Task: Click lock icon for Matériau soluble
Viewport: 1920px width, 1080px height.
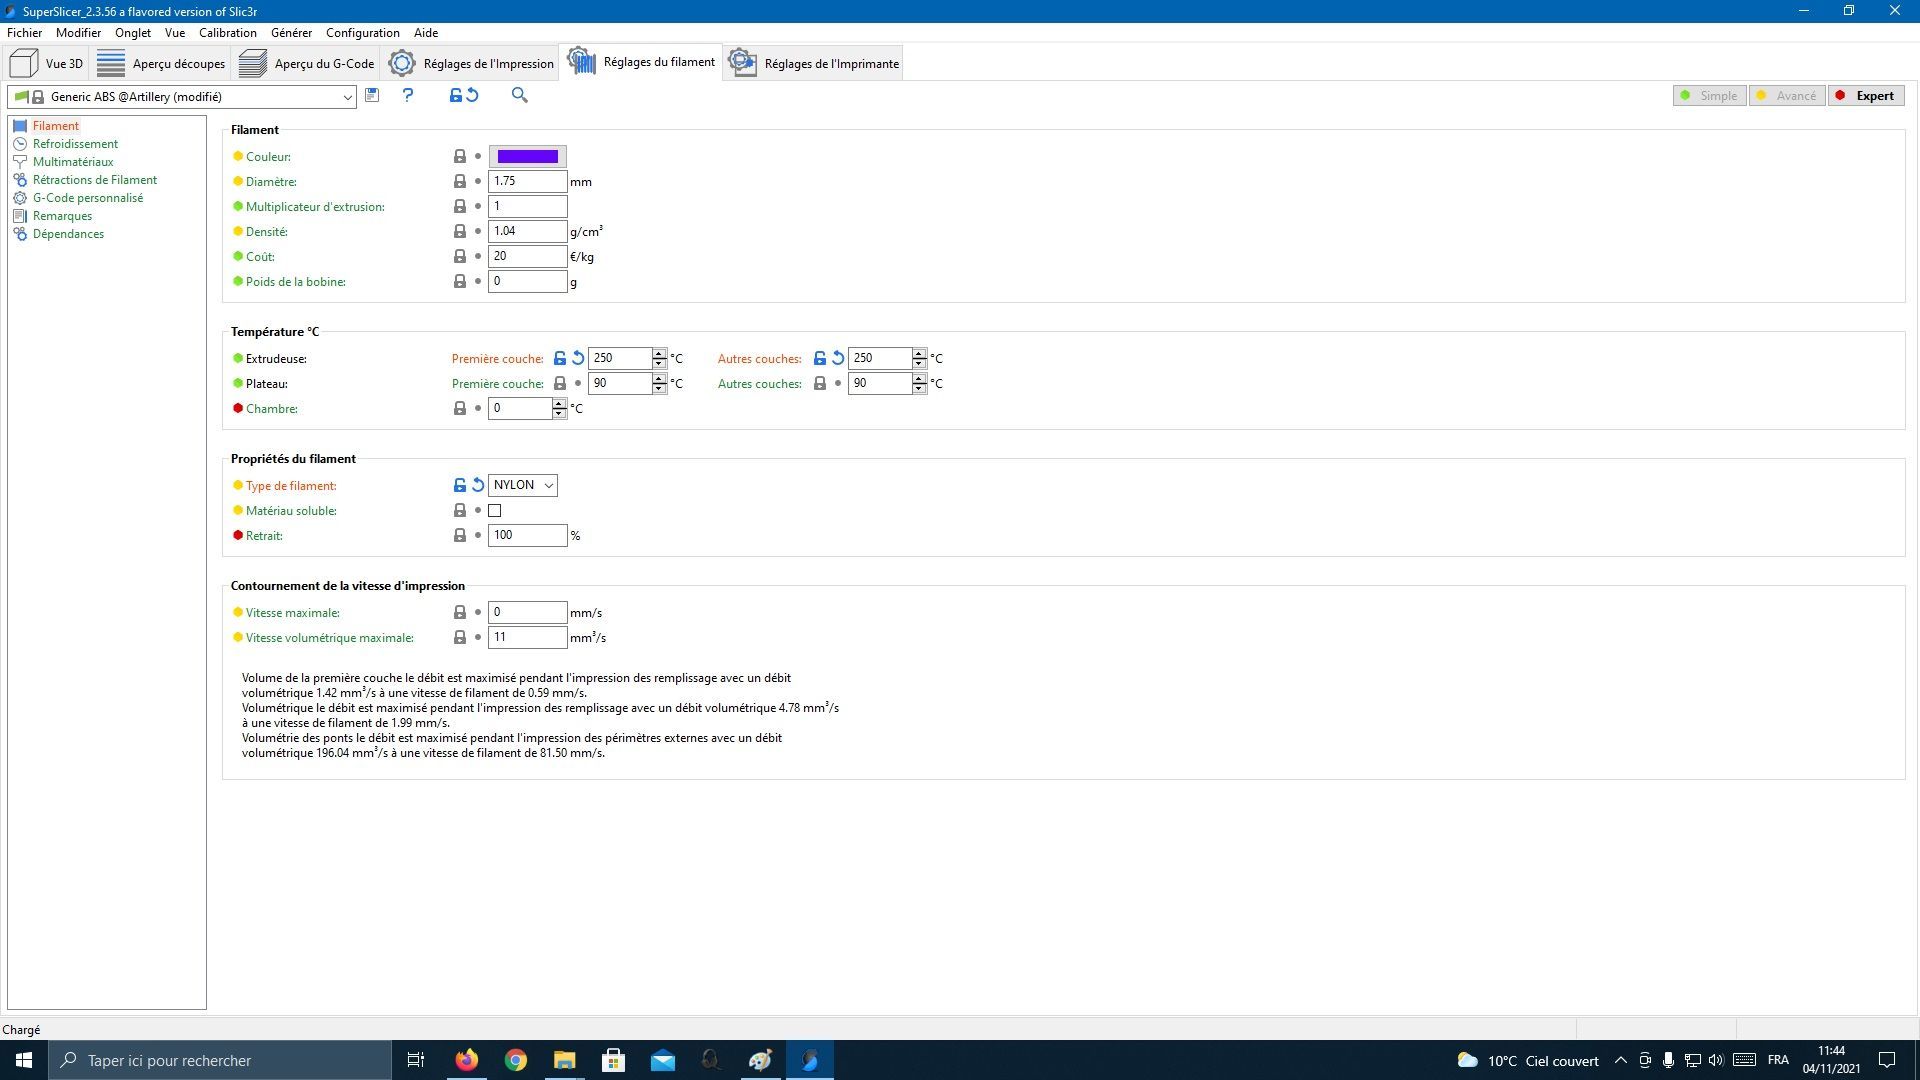Action: point(460,510)
